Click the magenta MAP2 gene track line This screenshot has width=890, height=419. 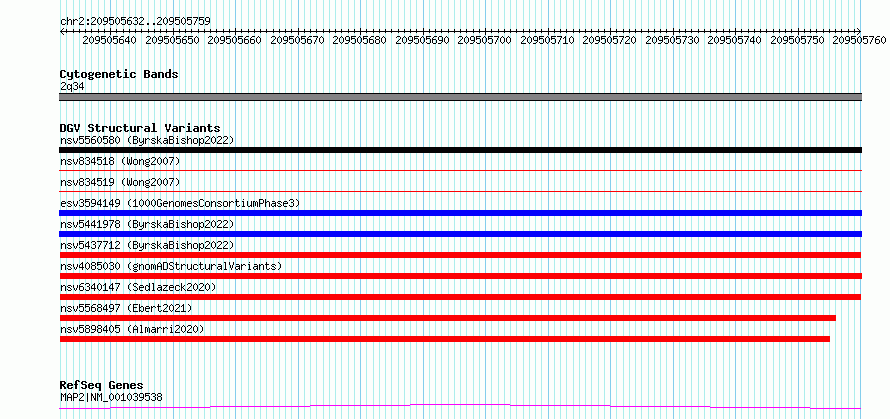[x=460, y=406]
